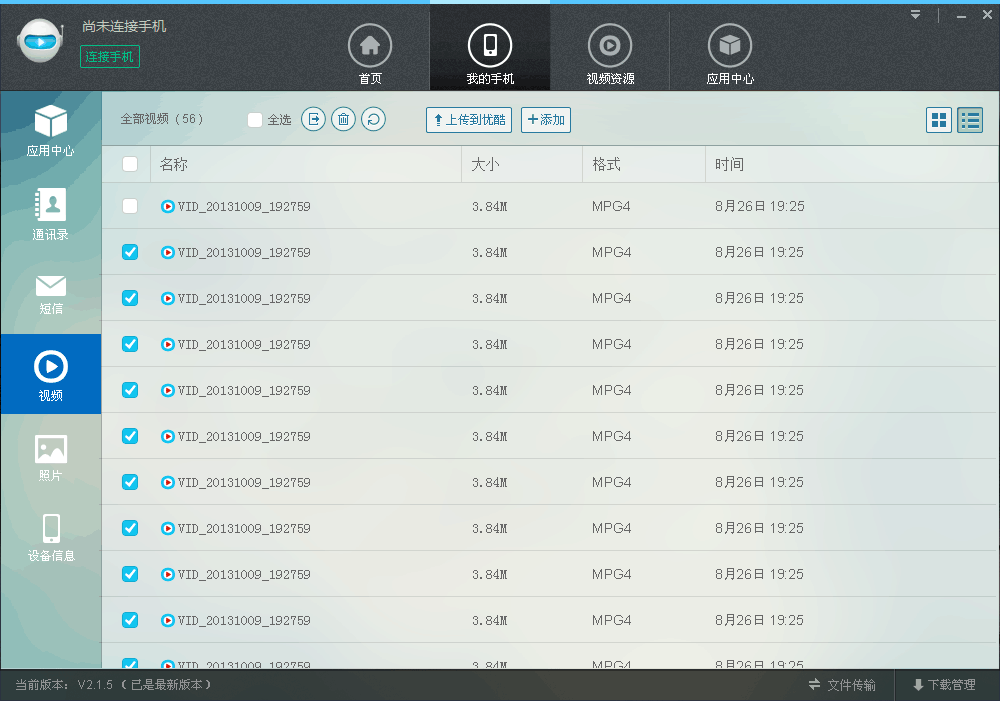Click the export videos icon in toolbar
The width and height of the screenshot is (1000, 701).
(x=314, y=120)
